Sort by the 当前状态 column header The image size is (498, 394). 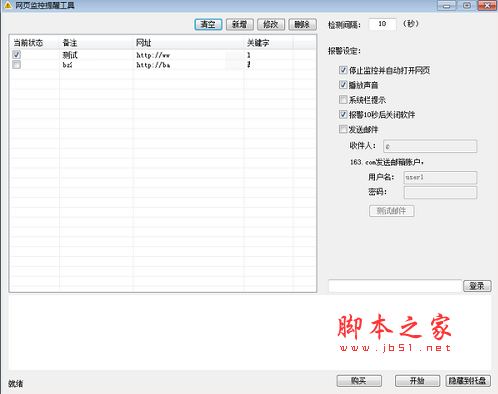click(35, 43)
